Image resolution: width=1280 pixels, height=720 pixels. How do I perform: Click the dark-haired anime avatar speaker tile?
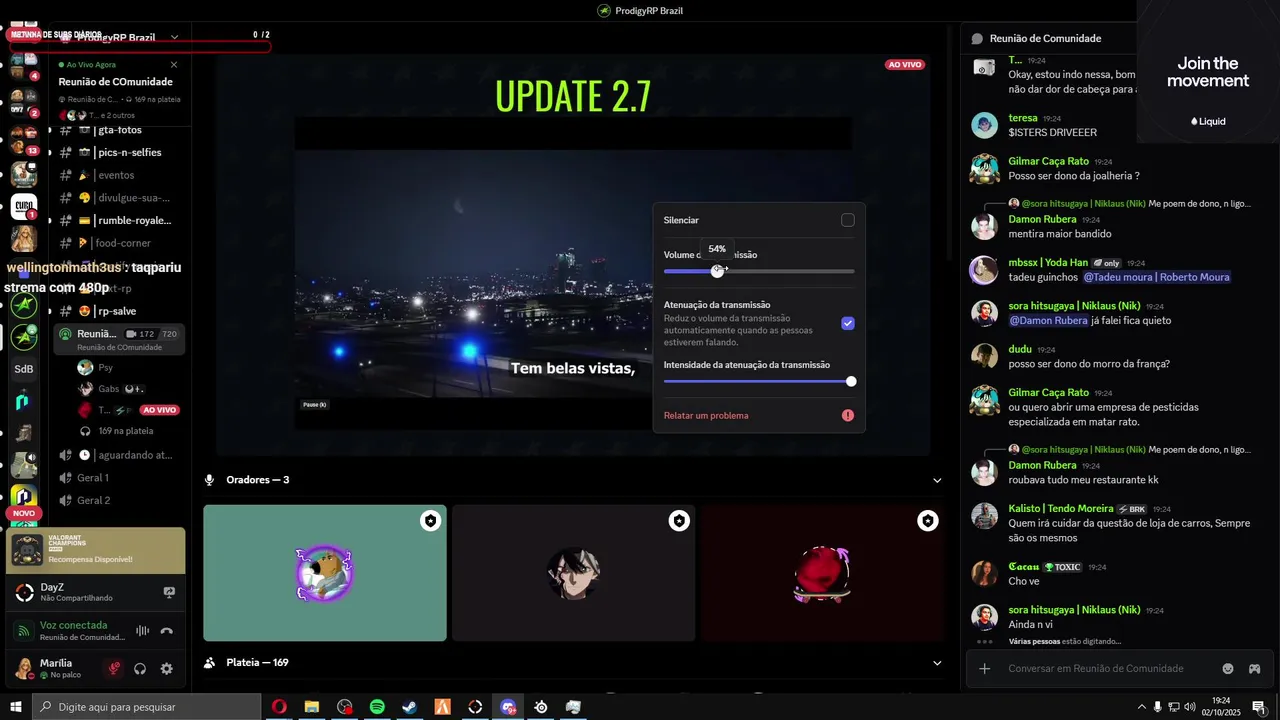tap(574, 573)
